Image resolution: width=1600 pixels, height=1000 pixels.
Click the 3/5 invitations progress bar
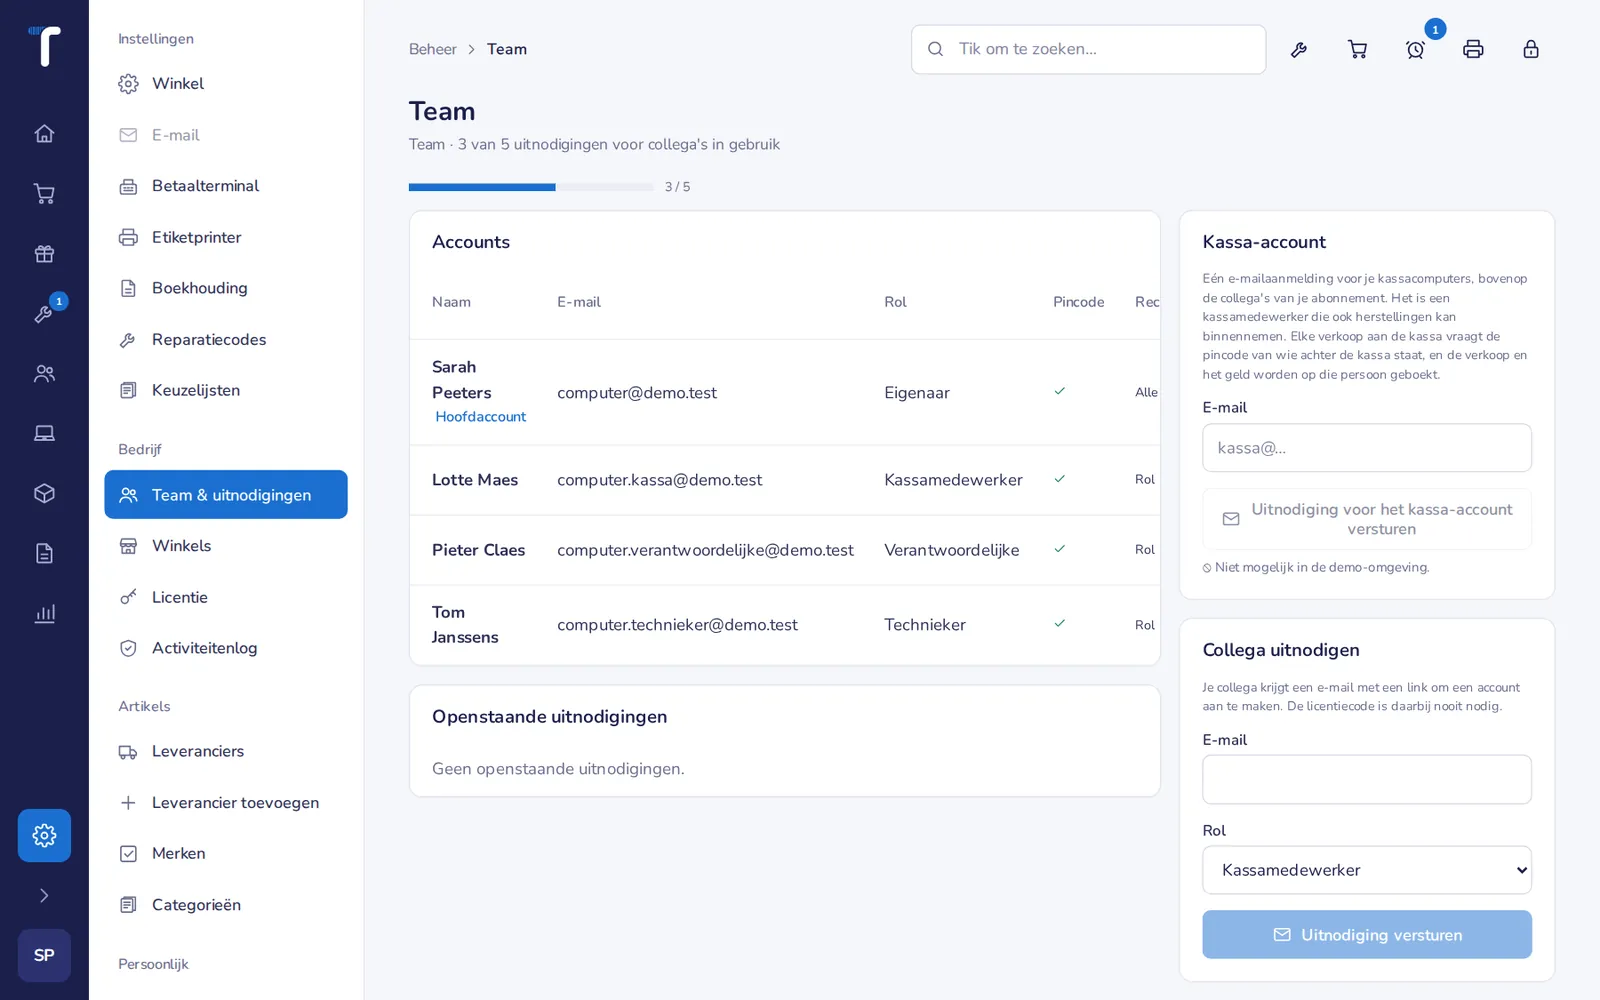pyautogui.click(x=531, y=187)
